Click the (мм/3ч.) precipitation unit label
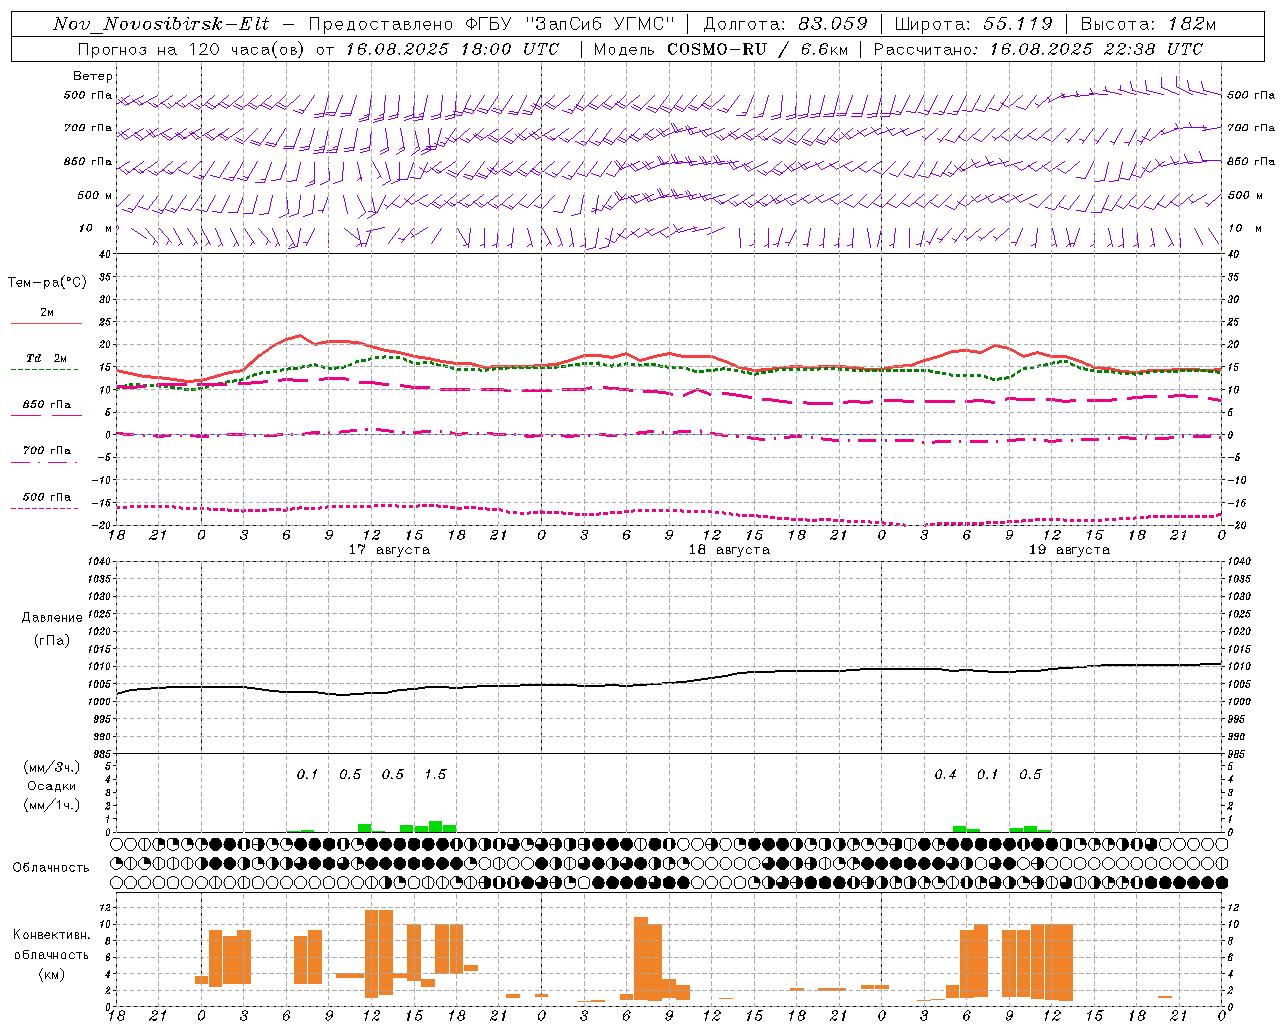The image size is (1280, 1024). coord(52,767)
